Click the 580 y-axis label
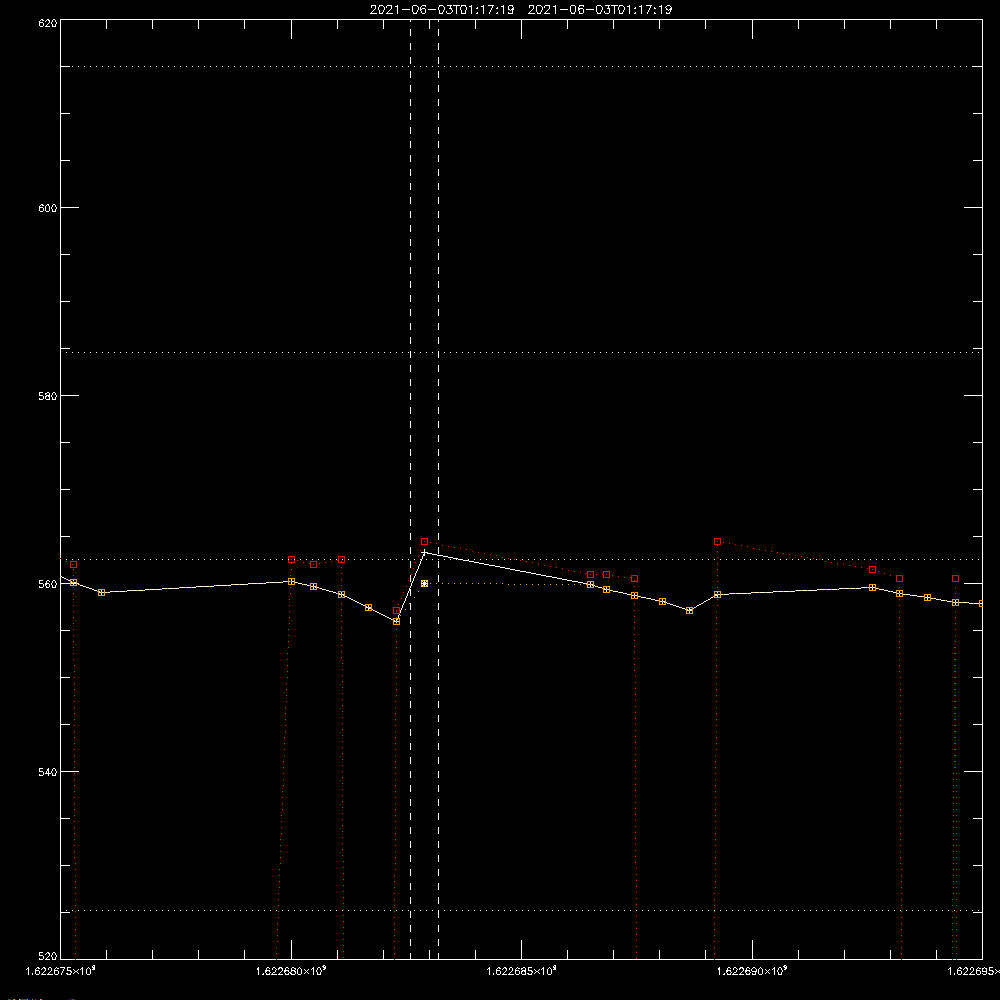 click(x=48, y=395)
